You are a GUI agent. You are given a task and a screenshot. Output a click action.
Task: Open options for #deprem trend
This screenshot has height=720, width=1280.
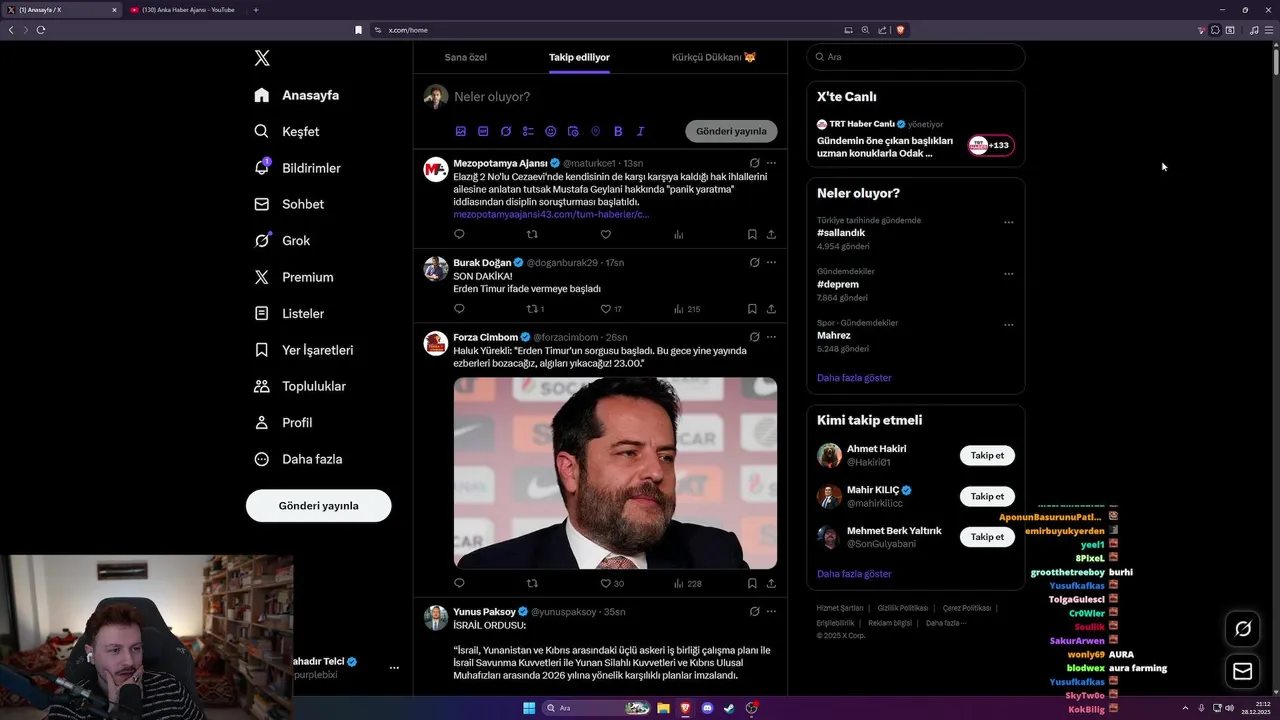coord(1008,274)
